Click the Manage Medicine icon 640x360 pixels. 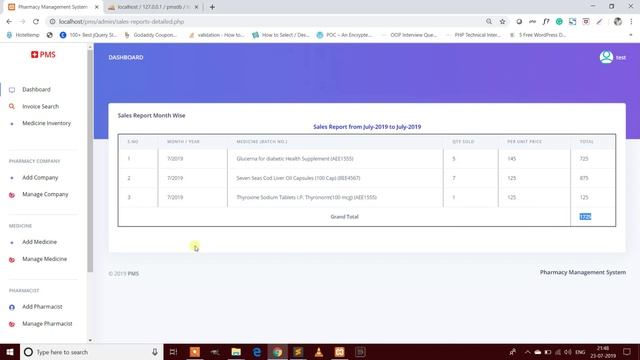point(12,260)
